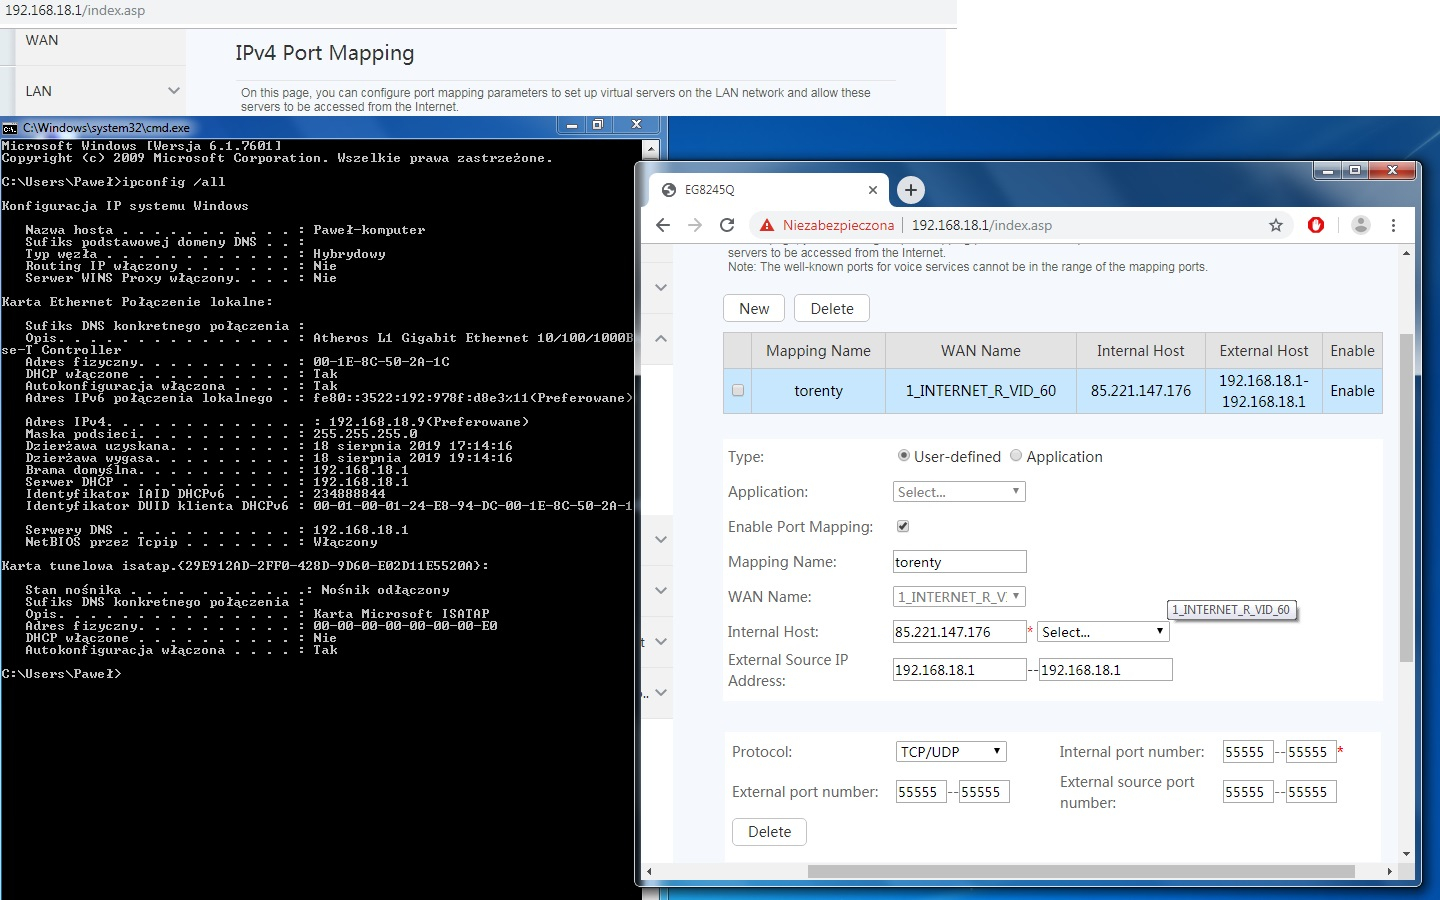Click the Internal Host address field
Viewport: 1440px width, 900px height.
point(959,632)
